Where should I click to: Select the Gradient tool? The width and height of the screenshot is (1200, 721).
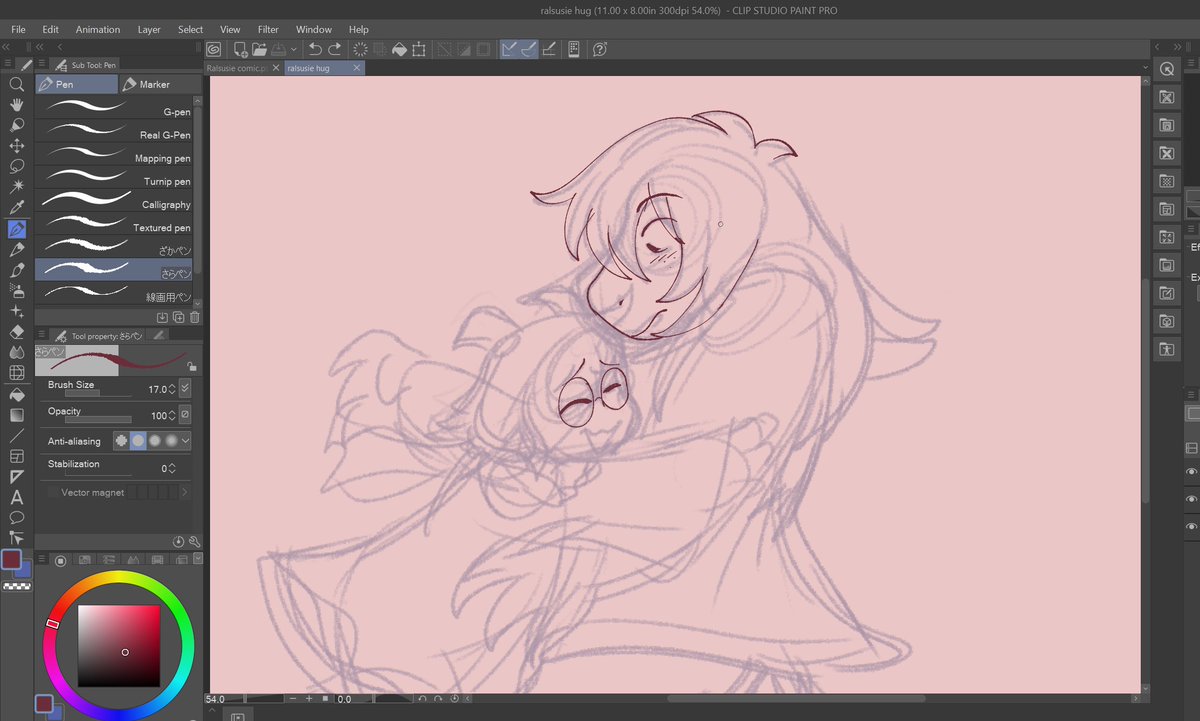click(x=17, y=415)
